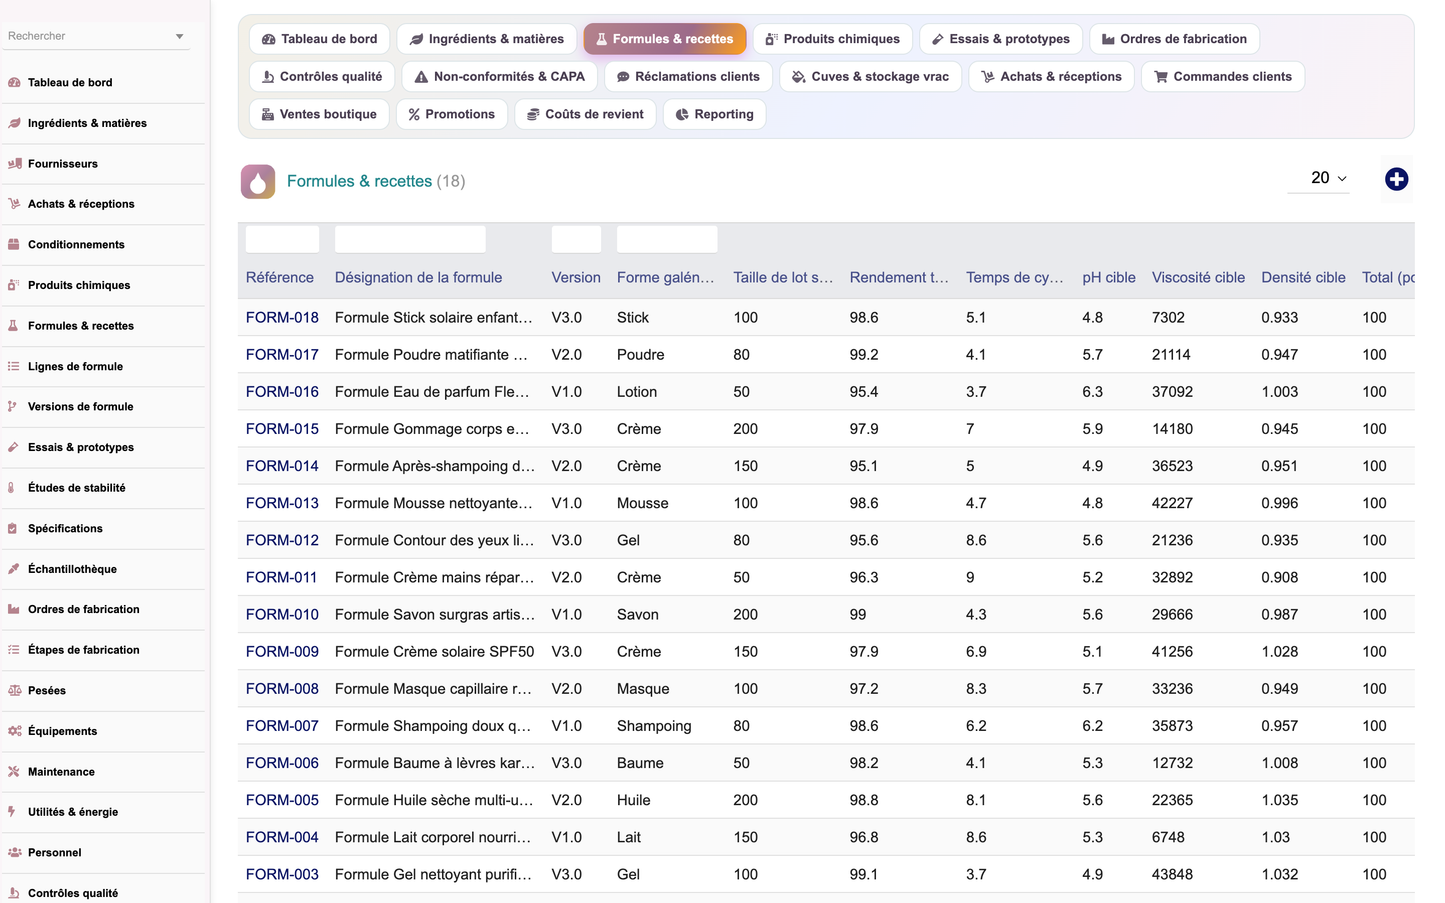Click the Utilités & énergie bolt icon
Image resolution: width=1445 pixels, height=903 pixels.
point(14,812)
